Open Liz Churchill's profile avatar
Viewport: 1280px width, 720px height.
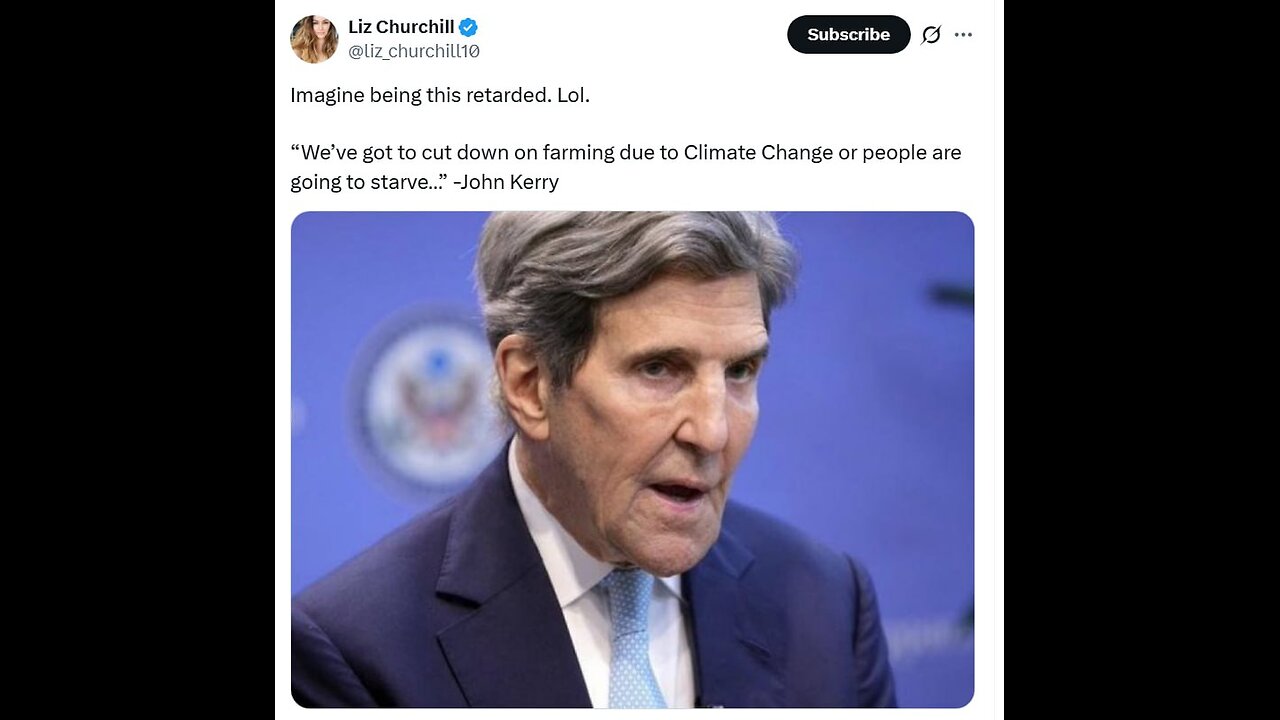pyautogui.click(x=314, y=39)
